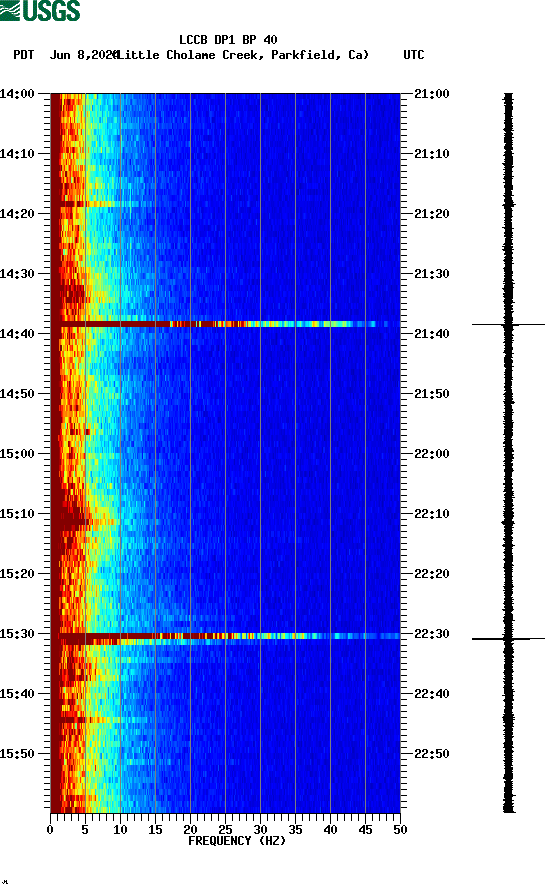Select the title text LCCB DP1 BP 40
Viewport: 552px width, 893px height.
[228, 40]
